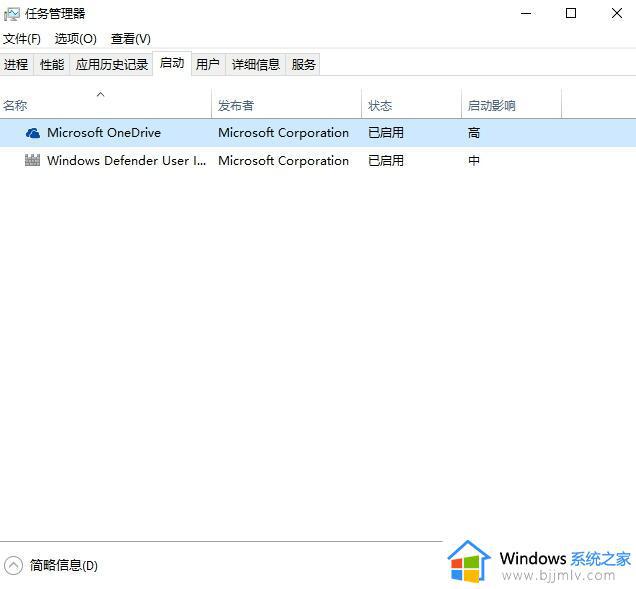636x589 pixels.
Task: Sort by the 名称 column header
Action: pyautogui.click(x=105, y=105)
